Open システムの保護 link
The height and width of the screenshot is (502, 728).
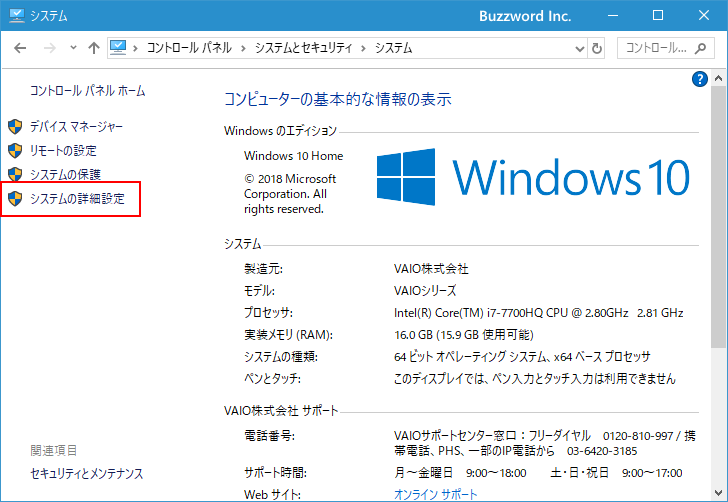65,175
